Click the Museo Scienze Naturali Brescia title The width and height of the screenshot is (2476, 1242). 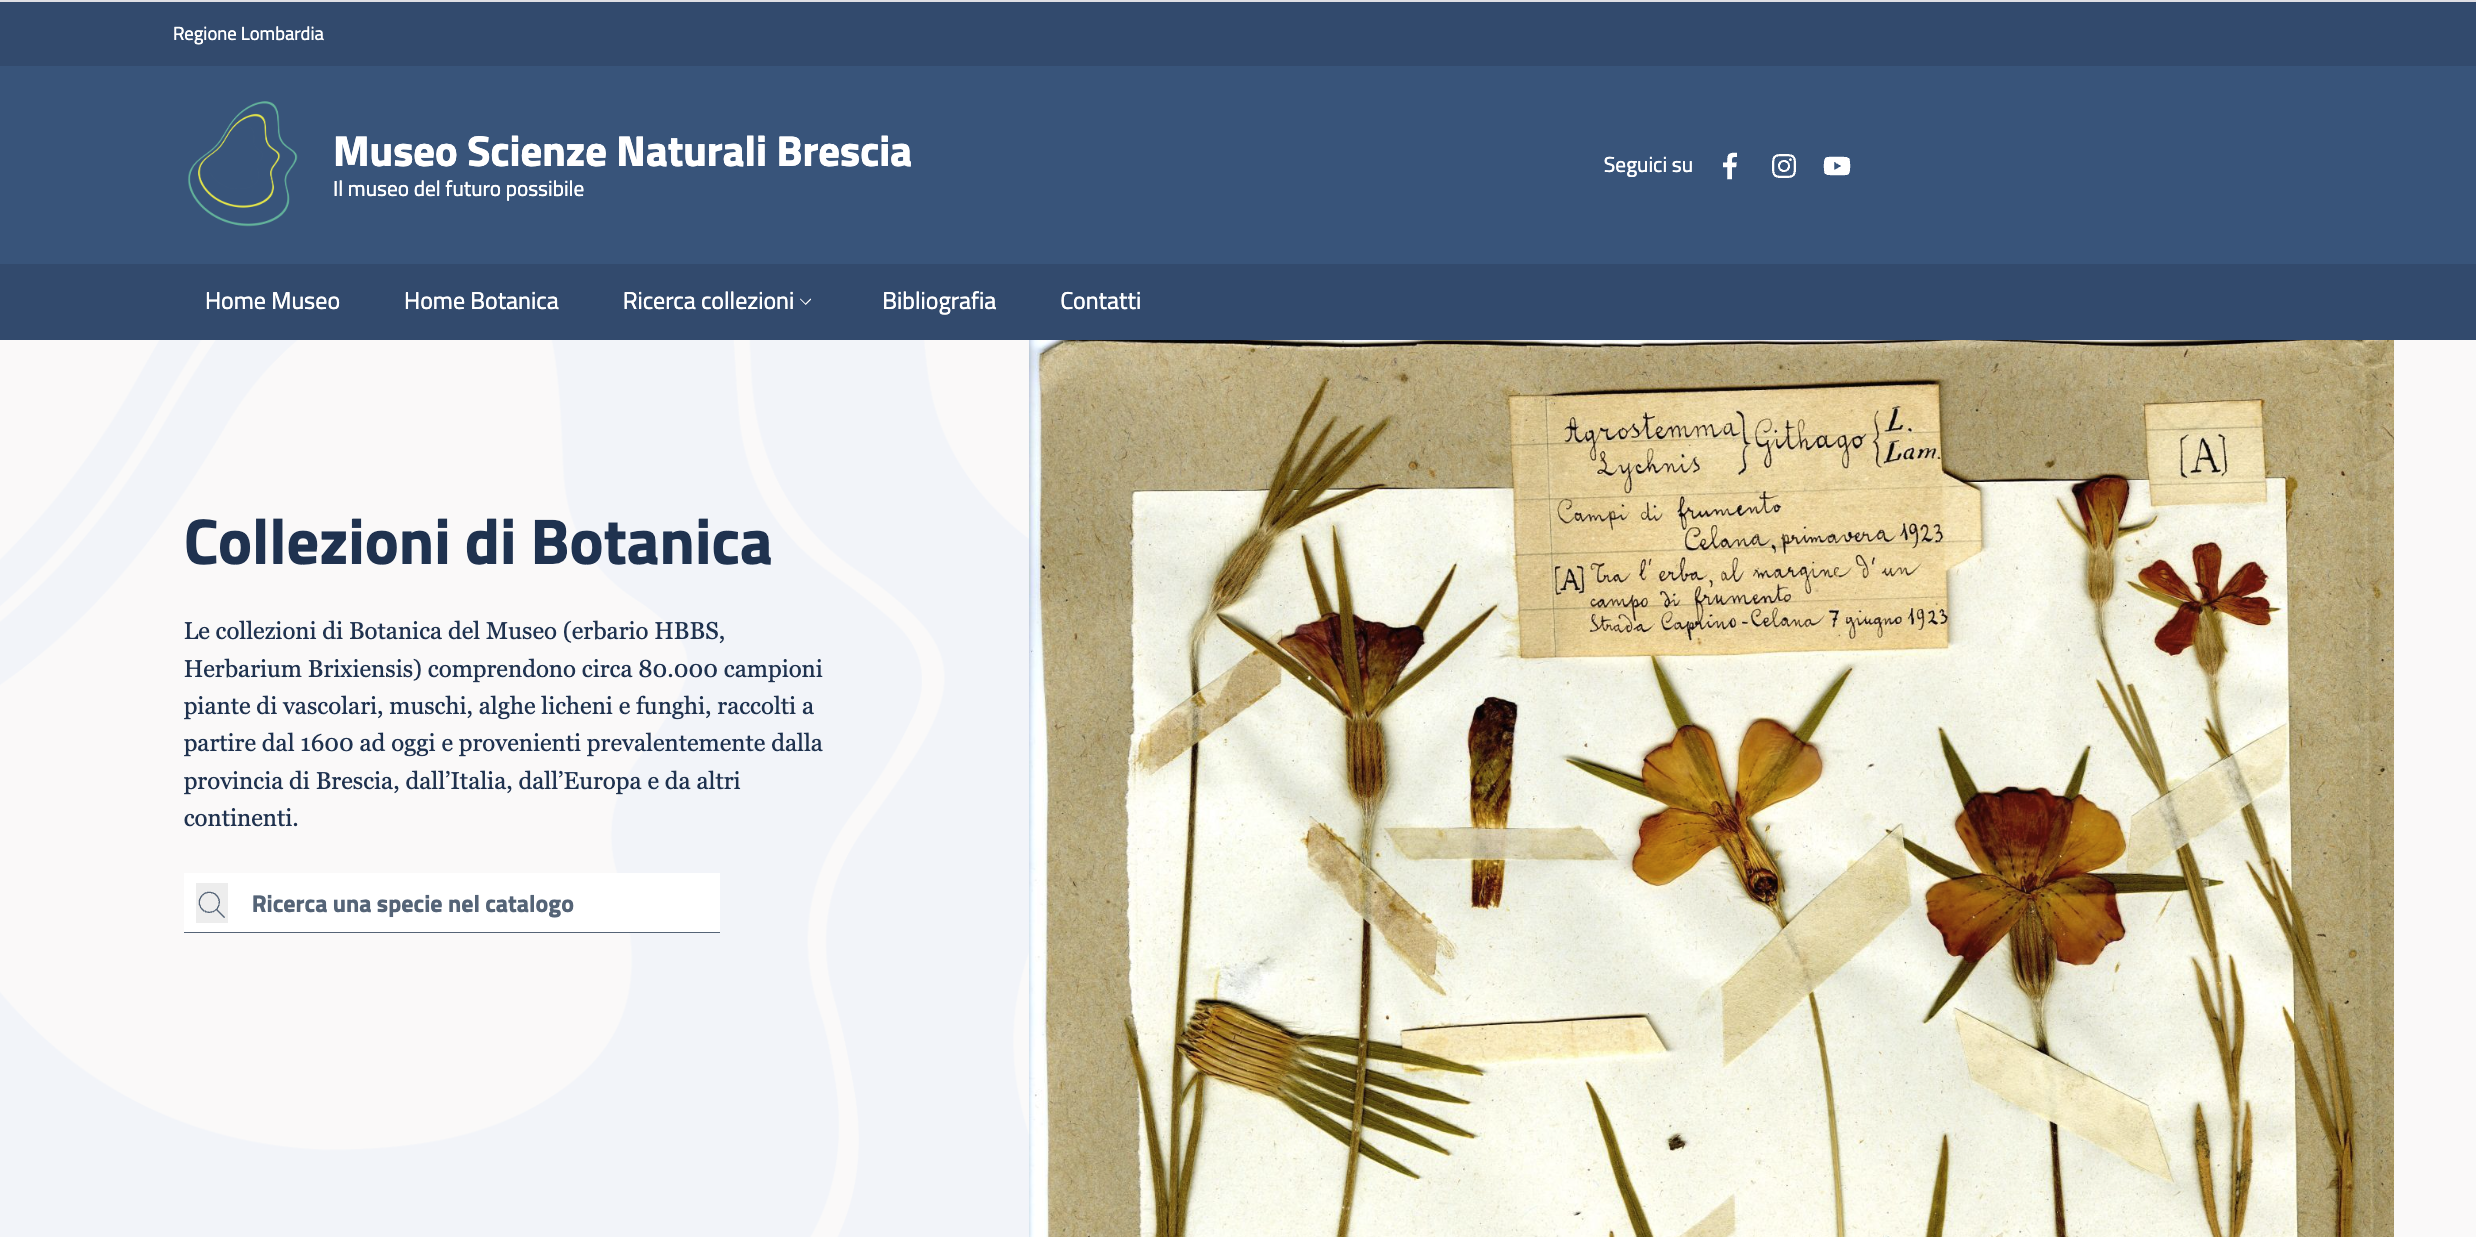click(622, 152)
